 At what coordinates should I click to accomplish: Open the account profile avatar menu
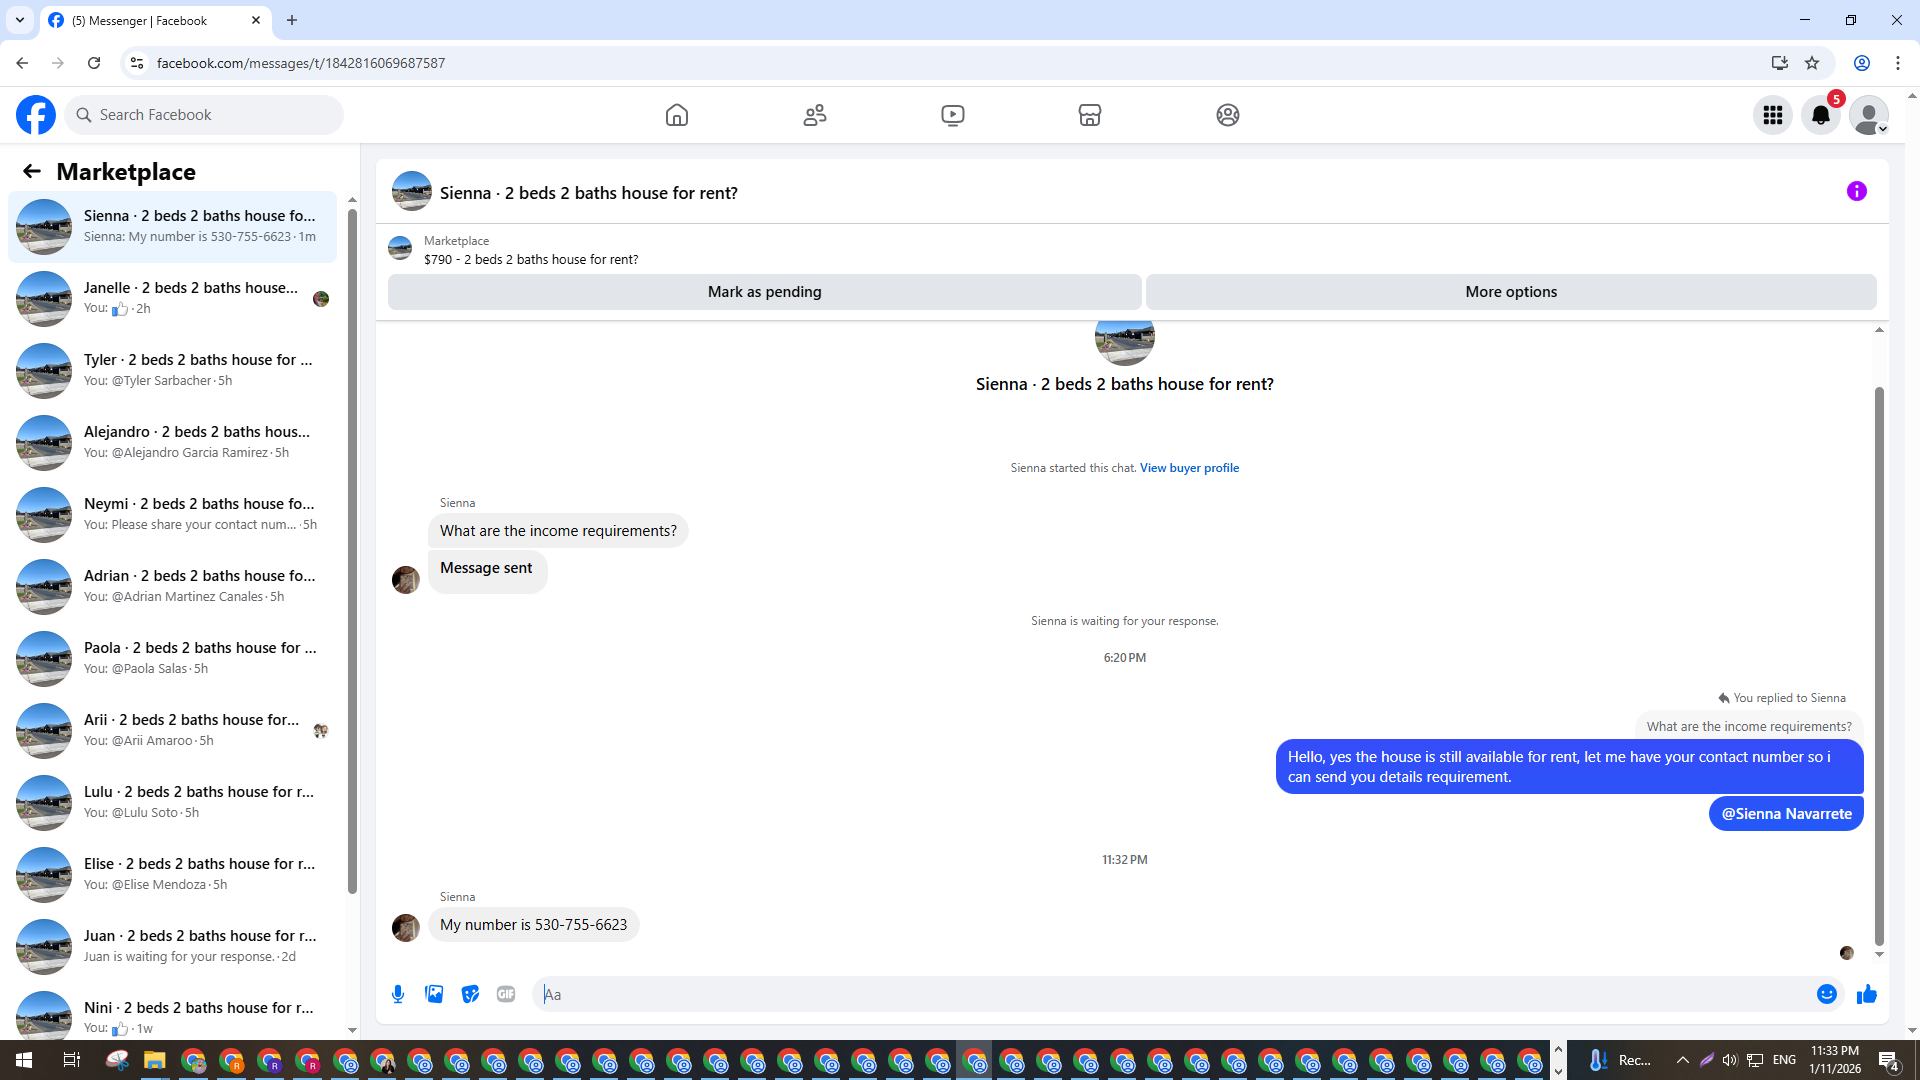[x=1869, y=115]
